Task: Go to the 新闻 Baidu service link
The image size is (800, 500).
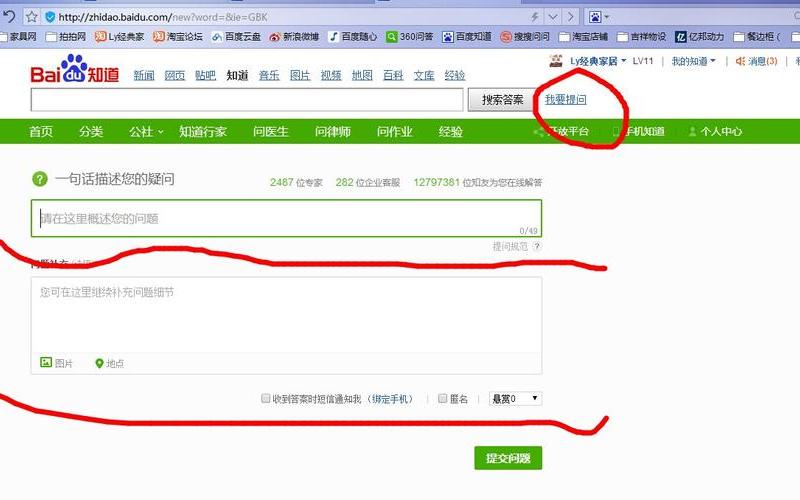Action: [x=144, y=76]
